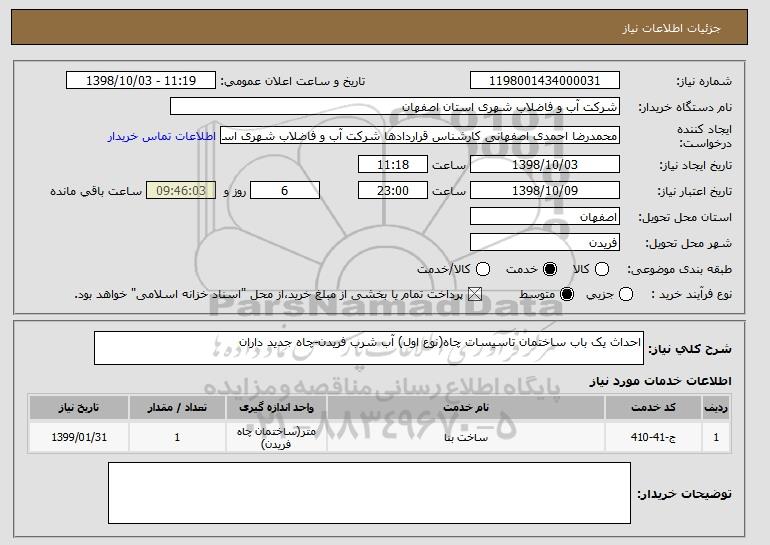Click the measurement unit cell متر(ساختمان چاه فریدن)
This screenshot has height=545, width=770.
(276, 437)
